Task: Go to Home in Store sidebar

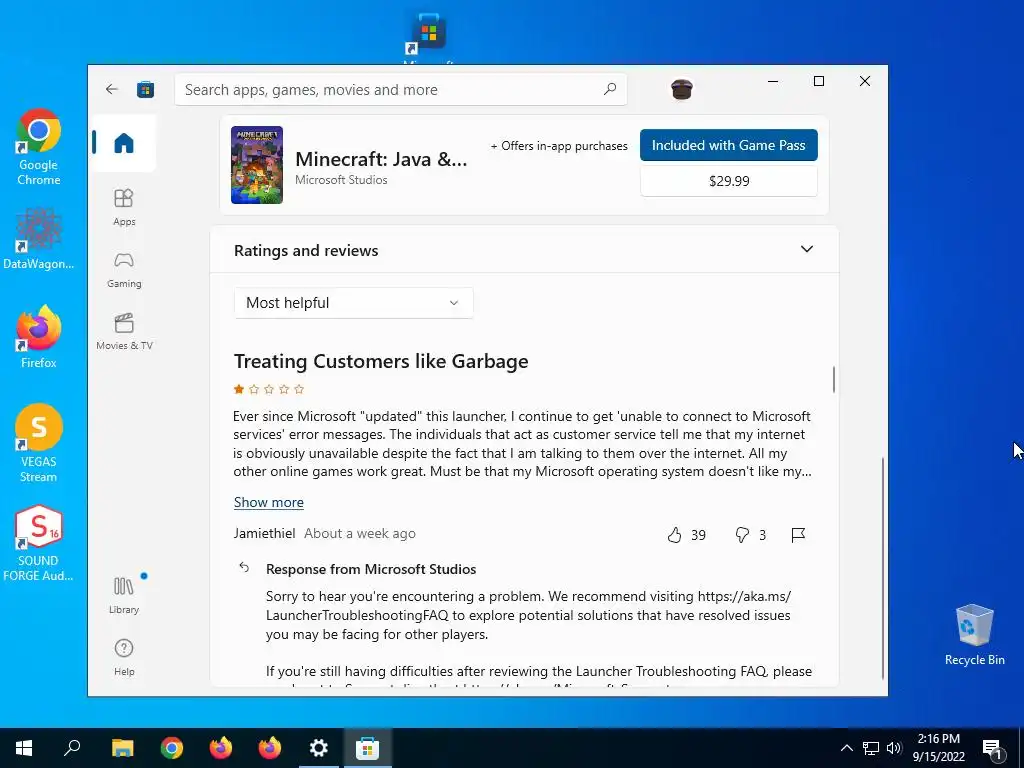Action: [123, 143]
